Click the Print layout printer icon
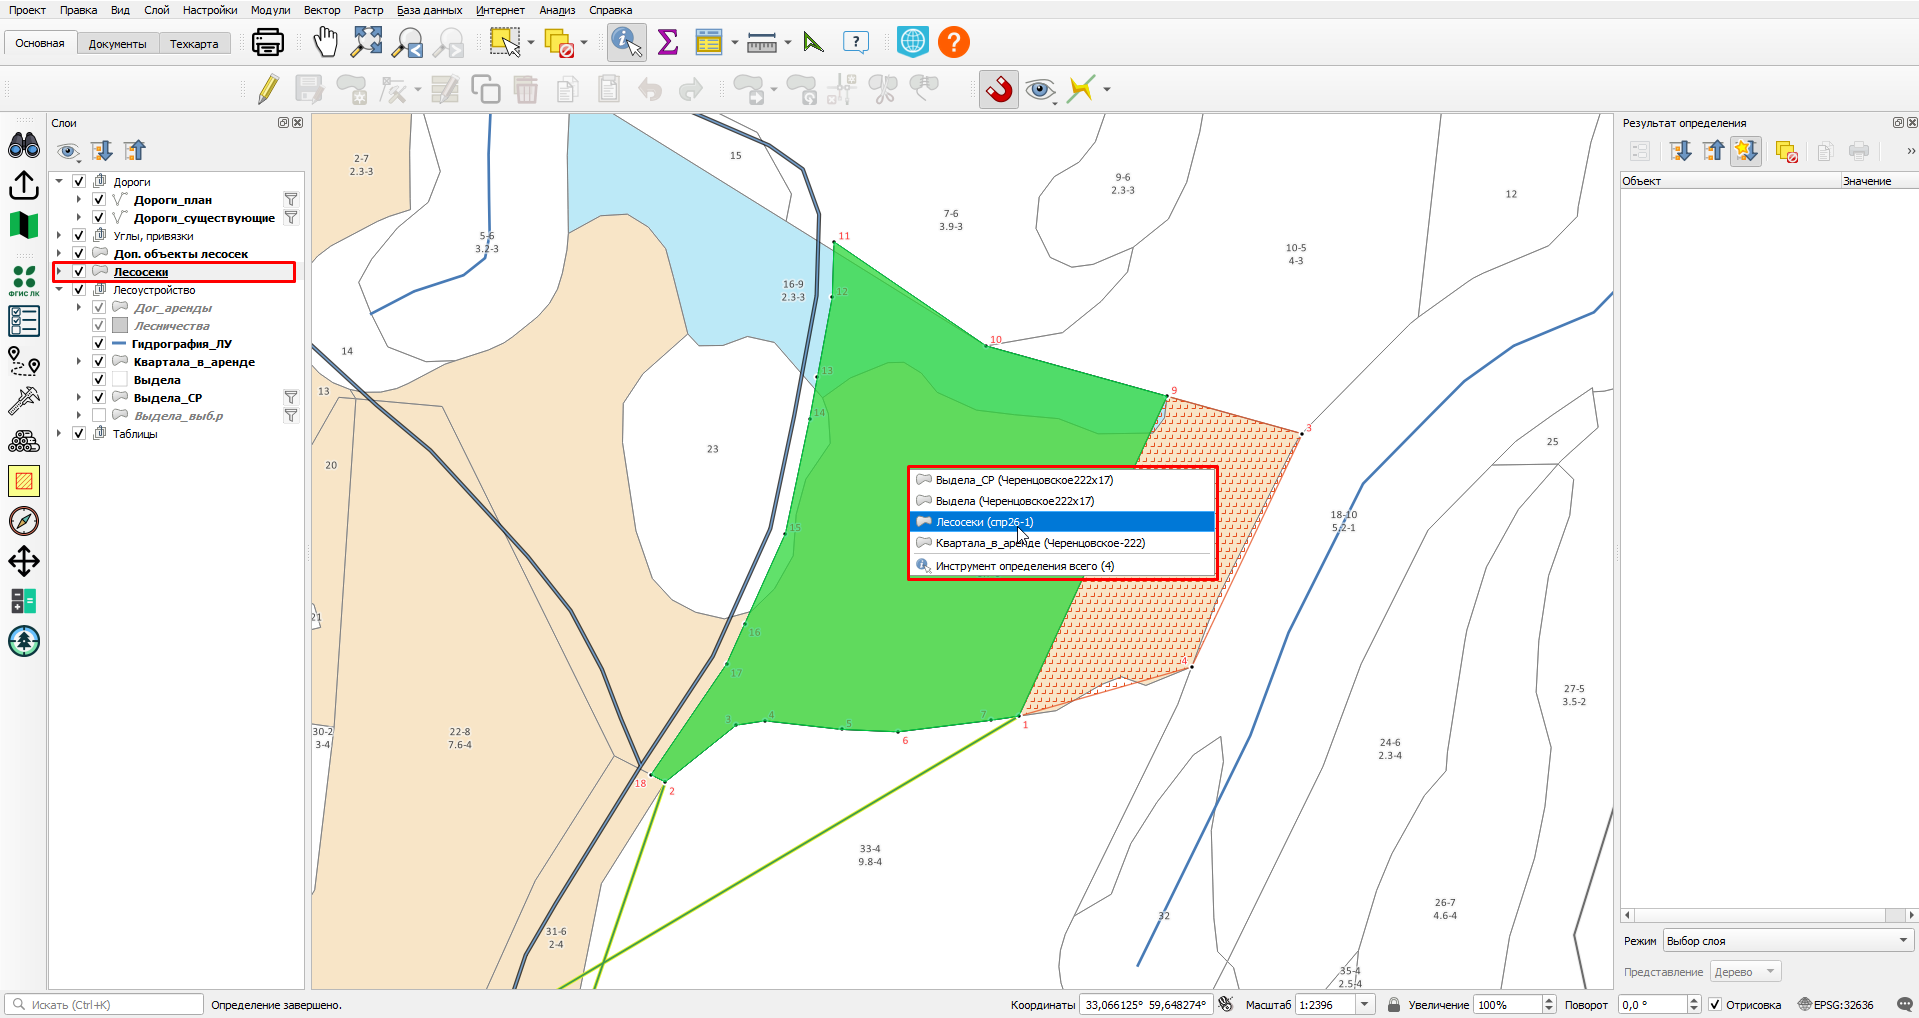1919x1018 pixels. (x=268, y=42)
